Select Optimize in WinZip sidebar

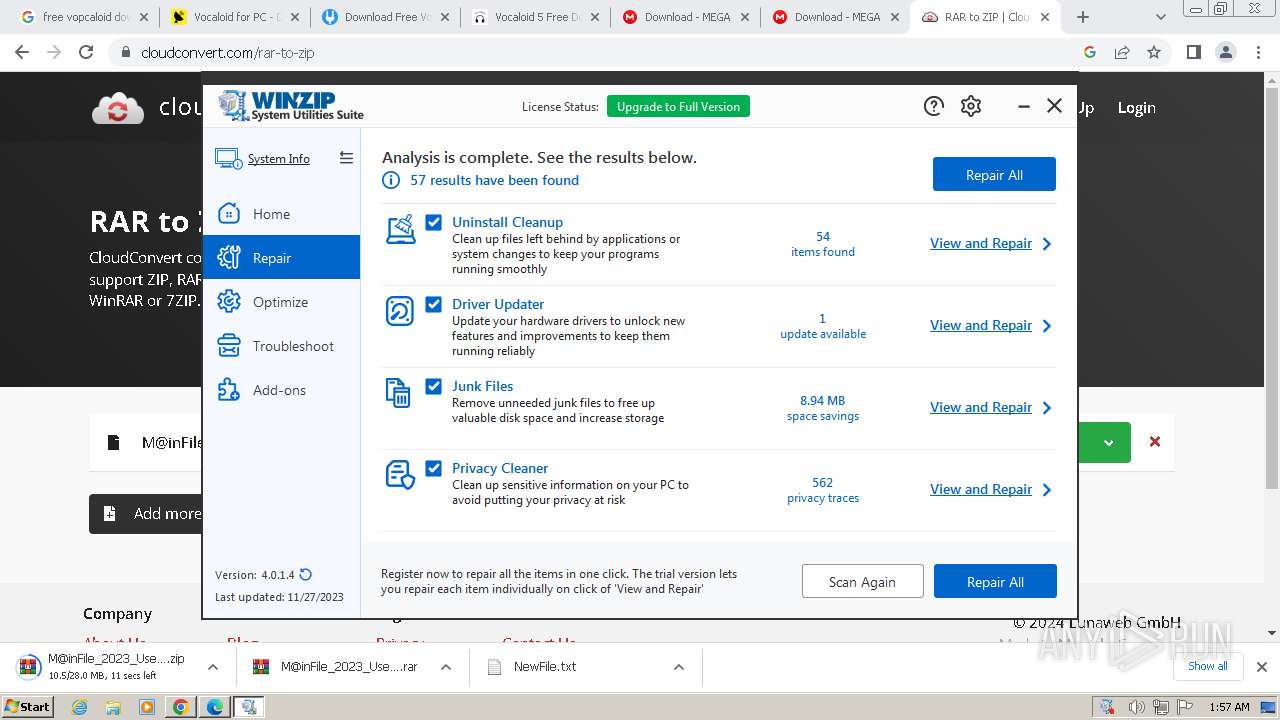(281, 302)
